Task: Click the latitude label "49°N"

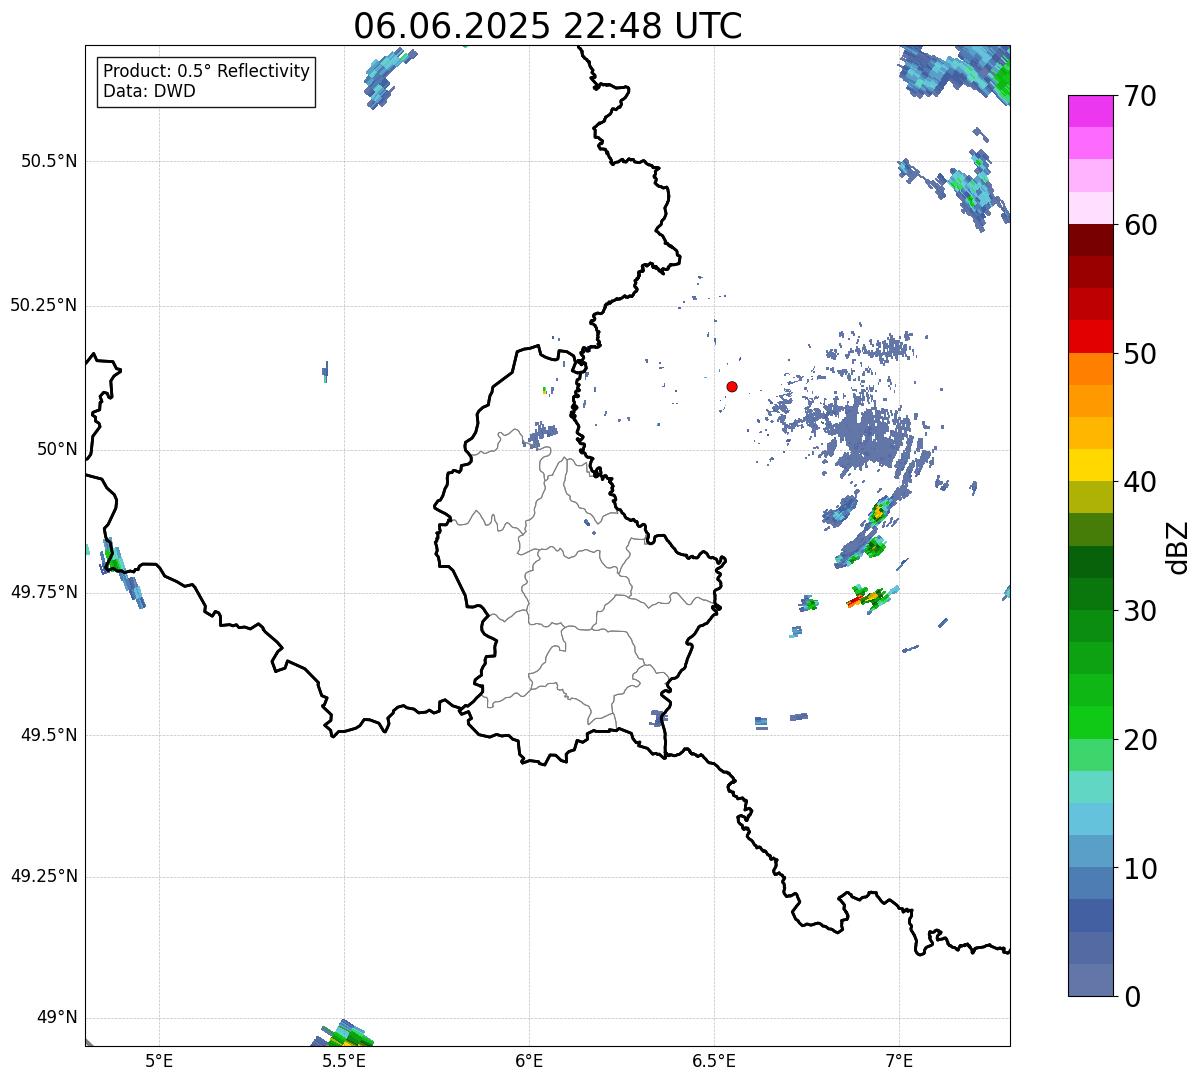Action: pos(57,1018)
